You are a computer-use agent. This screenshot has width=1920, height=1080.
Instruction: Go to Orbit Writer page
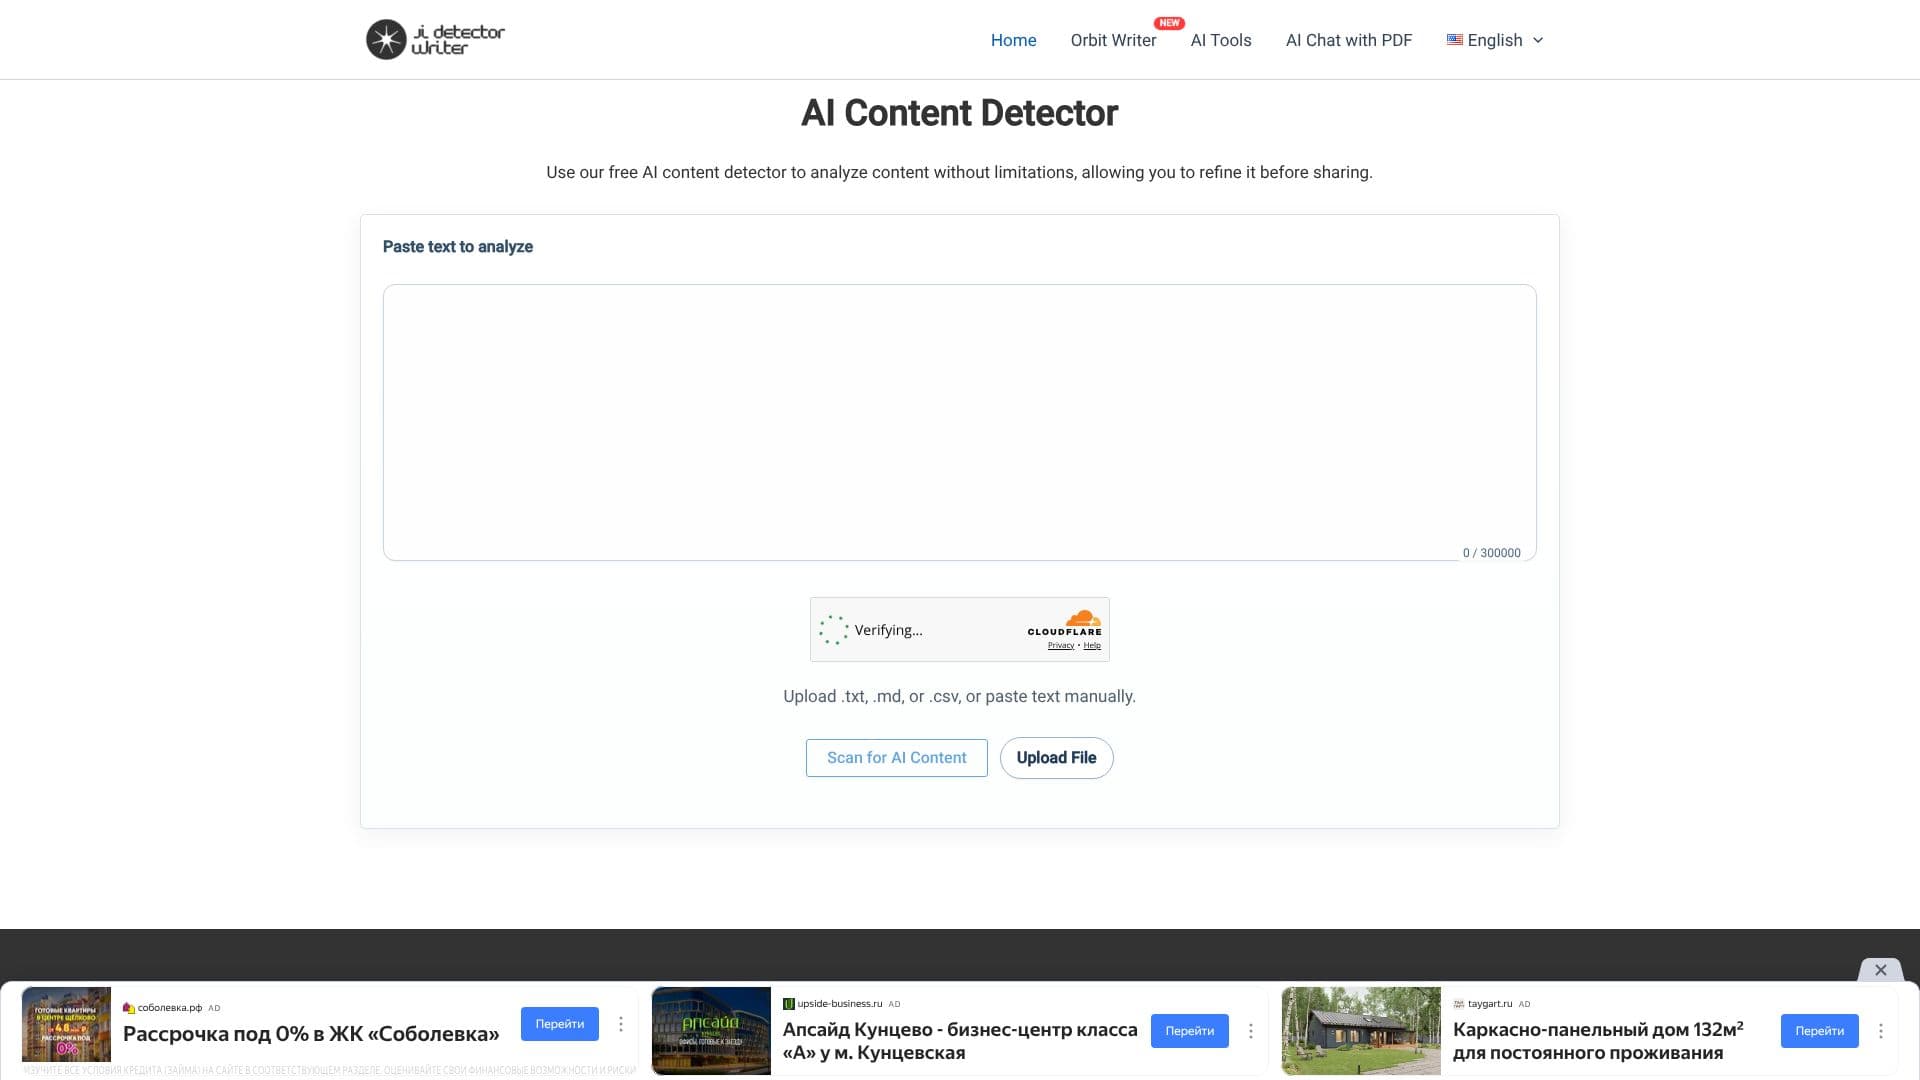click(1113, 40)
